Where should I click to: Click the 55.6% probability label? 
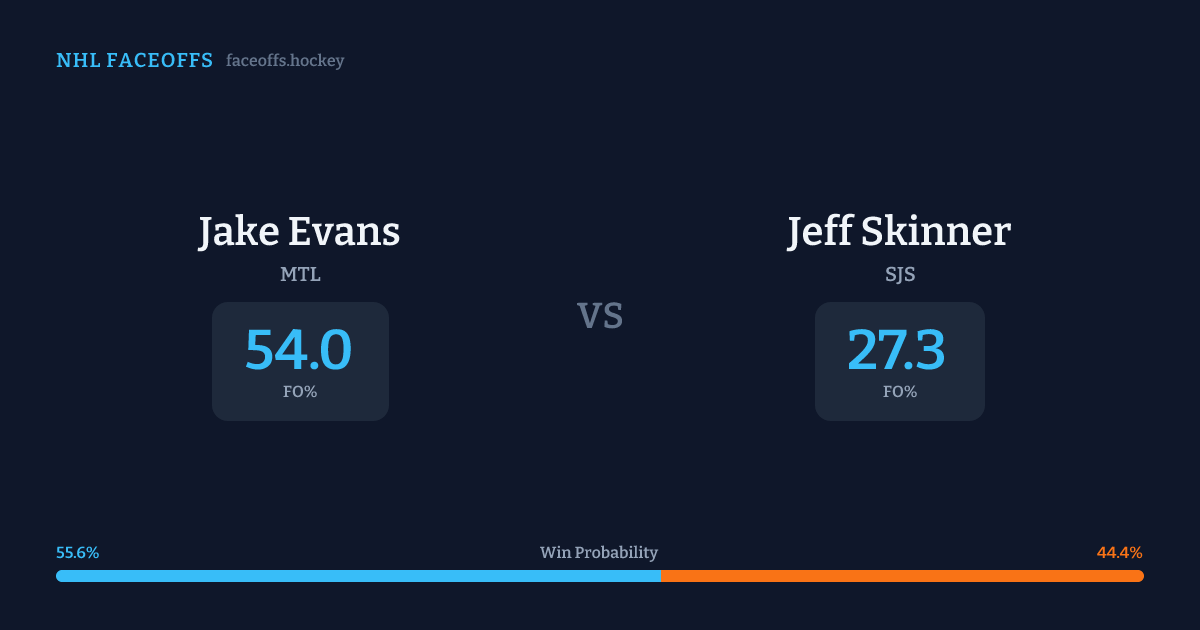pyautogui.click(x=78, y=553)
